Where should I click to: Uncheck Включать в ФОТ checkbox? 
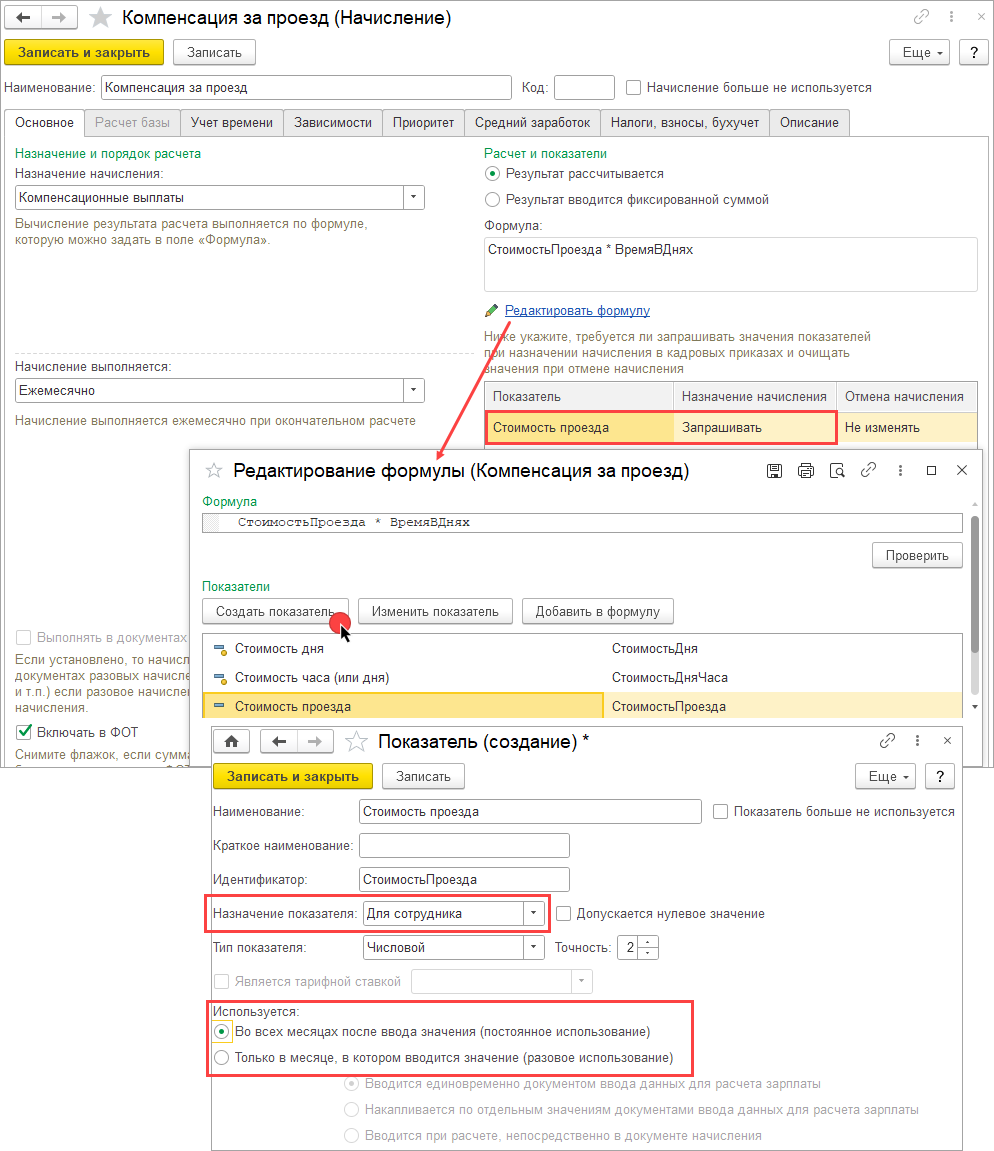coord(23,732)
